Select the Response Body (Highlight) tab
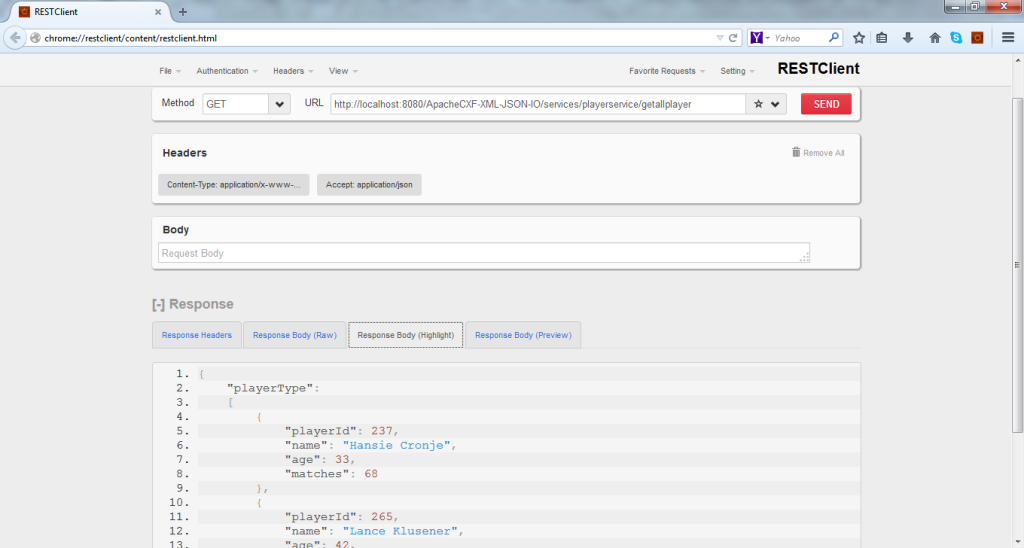 coord(406,335)
